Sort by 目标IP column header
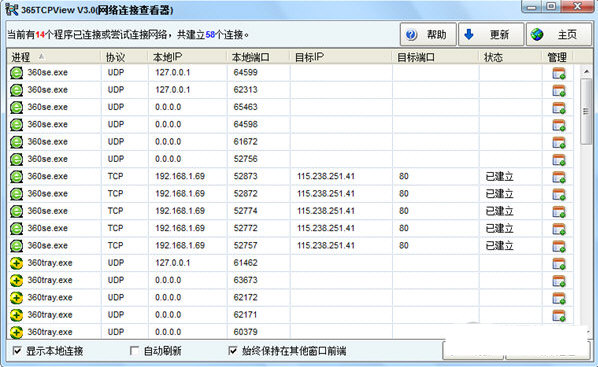Screen dimensions: 598x367 (x=341, y=57)
